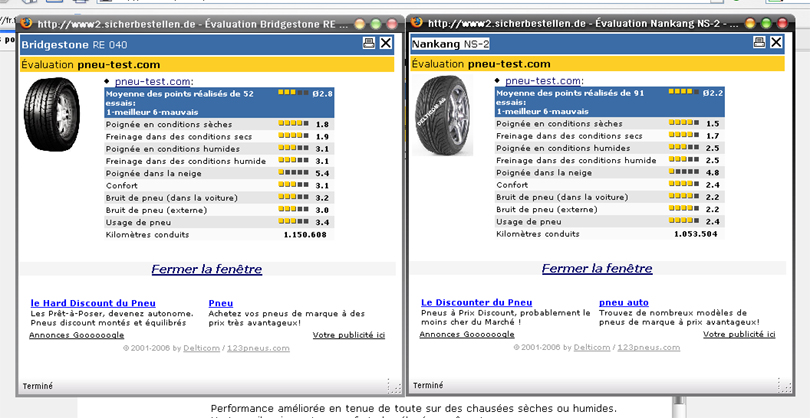Open the 123pneus.com link in the Bridgestone footer
Screen dimensions: 810x418
point(258,348)
